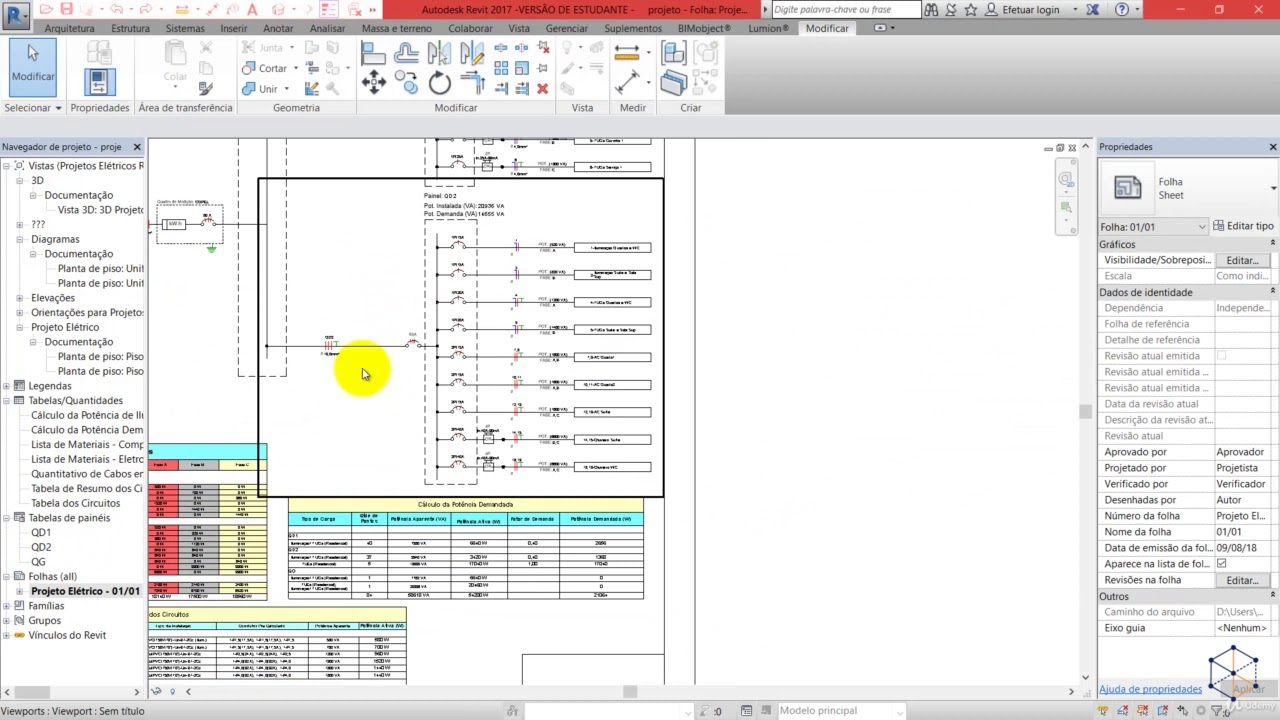Open the Cortar dropdown arrow
The width and height of the screenshot is (1280, 720).
tap(294, 69)
